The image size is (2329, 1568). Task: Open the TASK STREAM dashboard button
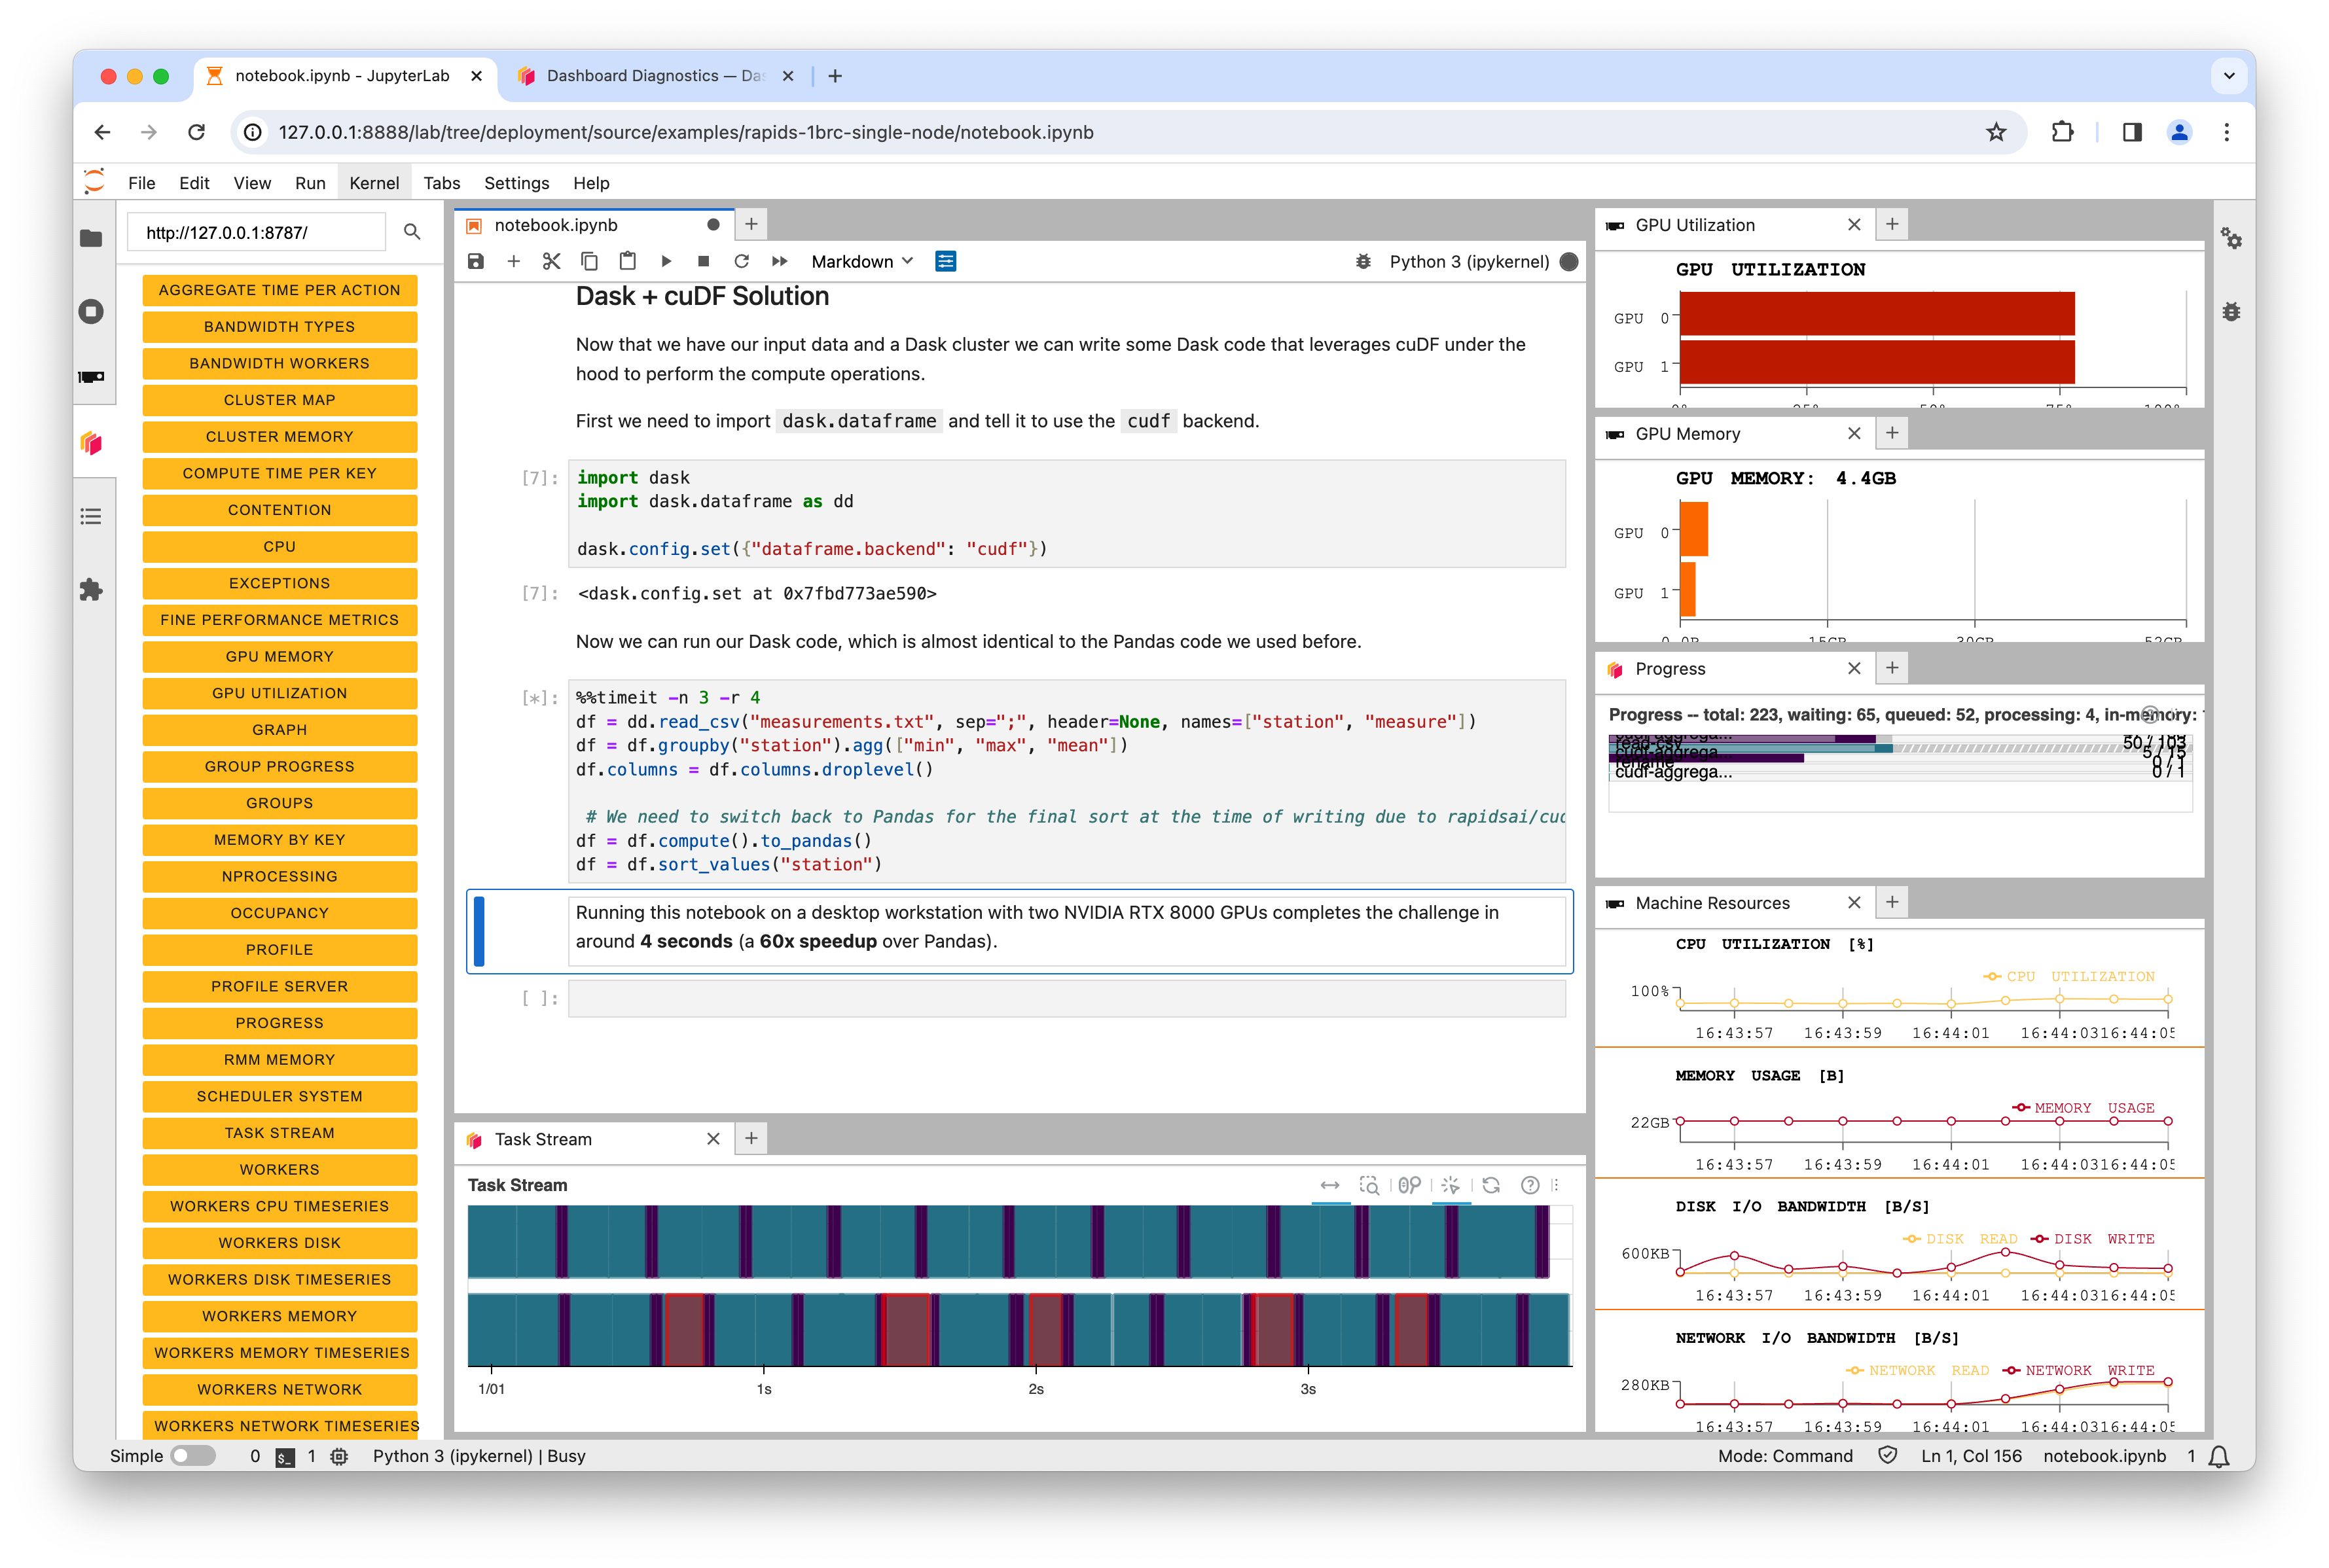(x=279, y=1133)
